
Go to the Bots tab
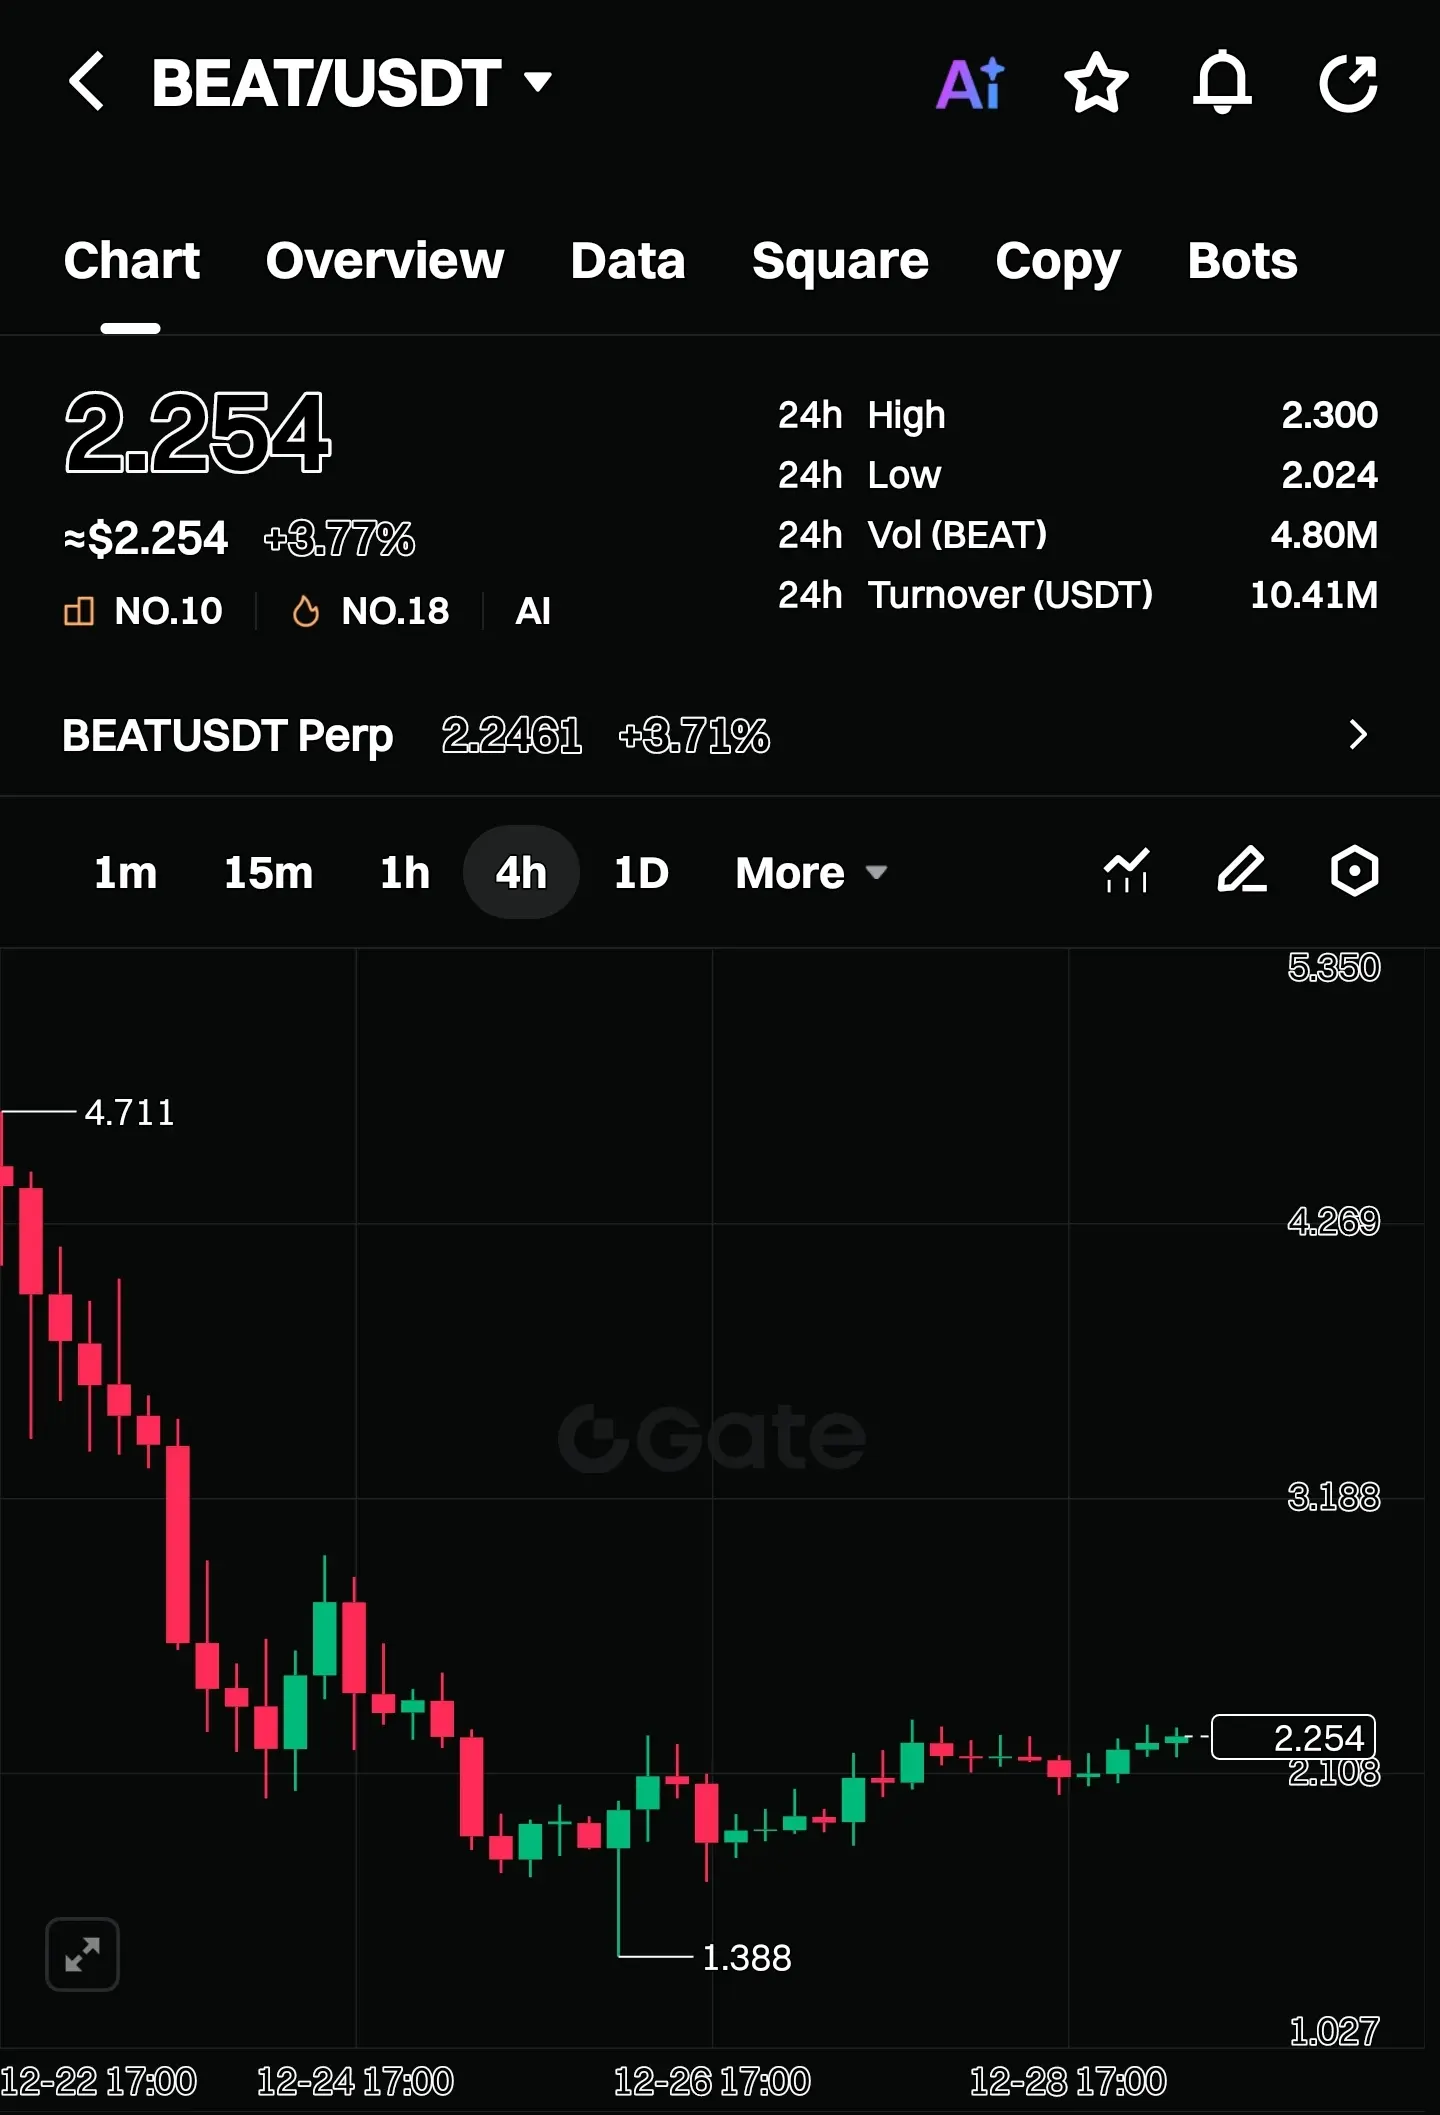click(x=1243, y=261)
